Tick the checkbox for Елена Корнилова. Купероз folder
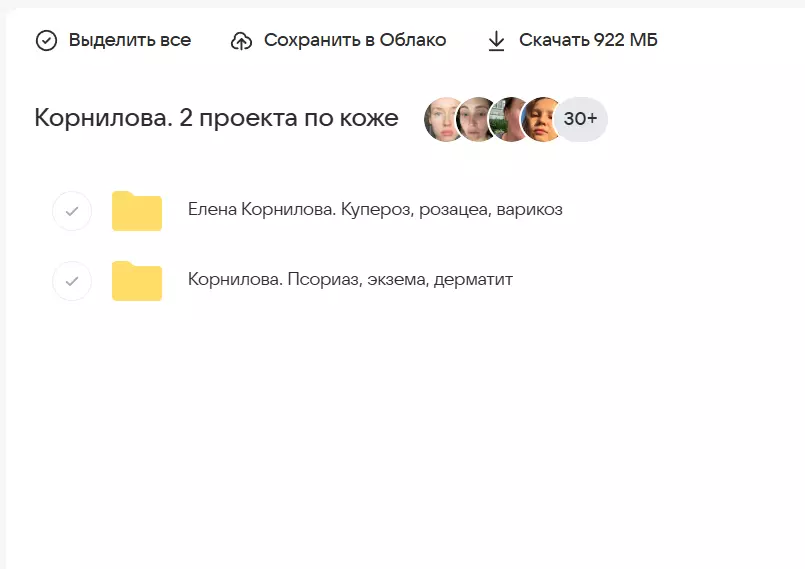 [x=72, y=211]
